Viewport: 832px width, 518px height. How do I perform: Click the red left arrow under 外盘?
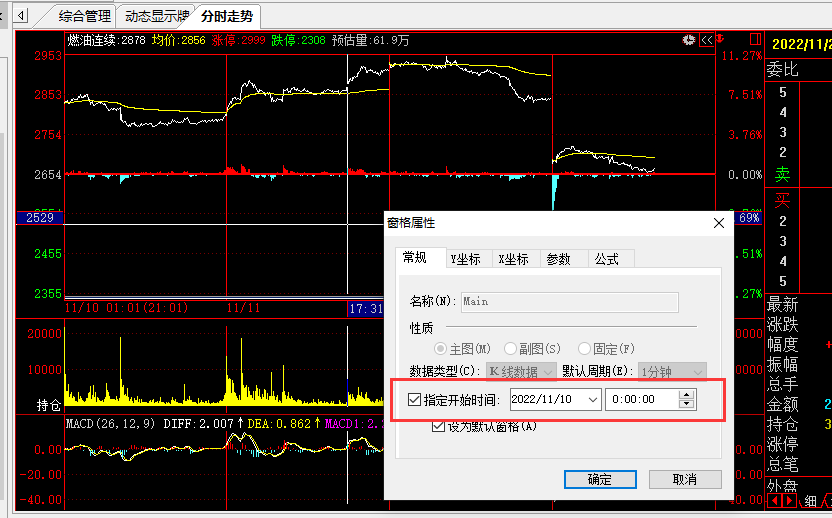tap(774, 501)
